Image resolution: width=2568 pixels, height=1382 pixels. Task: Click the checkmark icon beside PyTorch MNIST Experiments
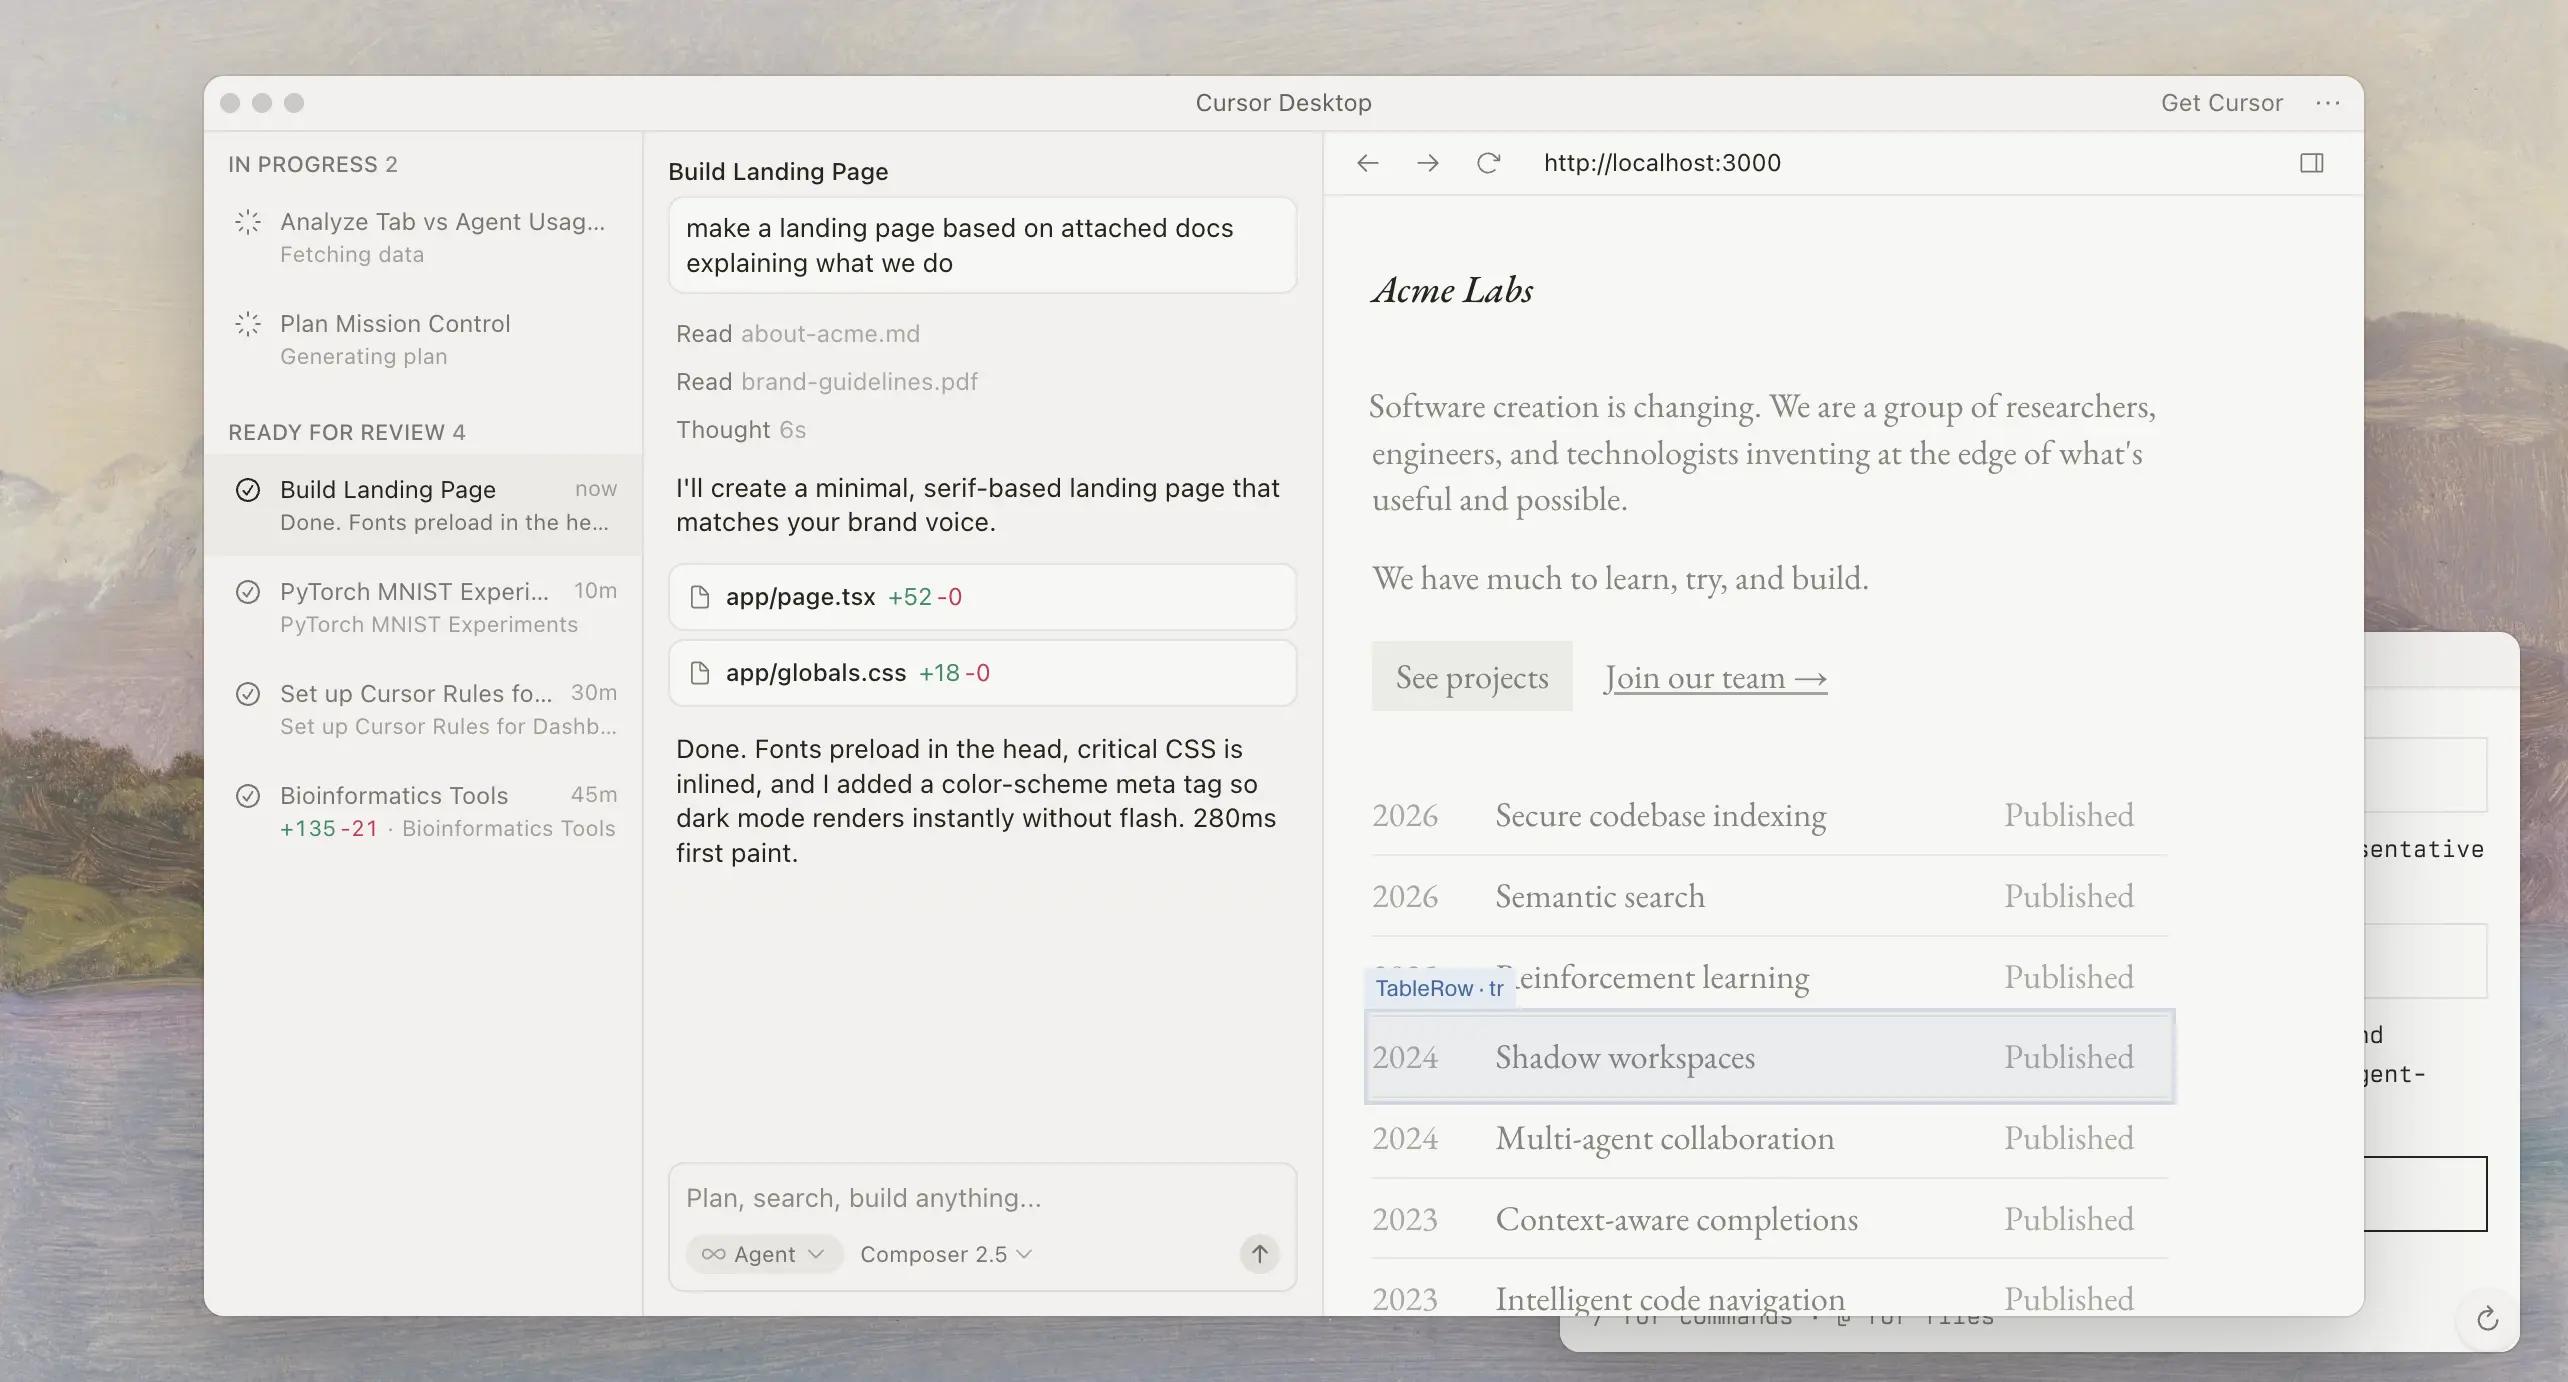[x=248, y=592]
